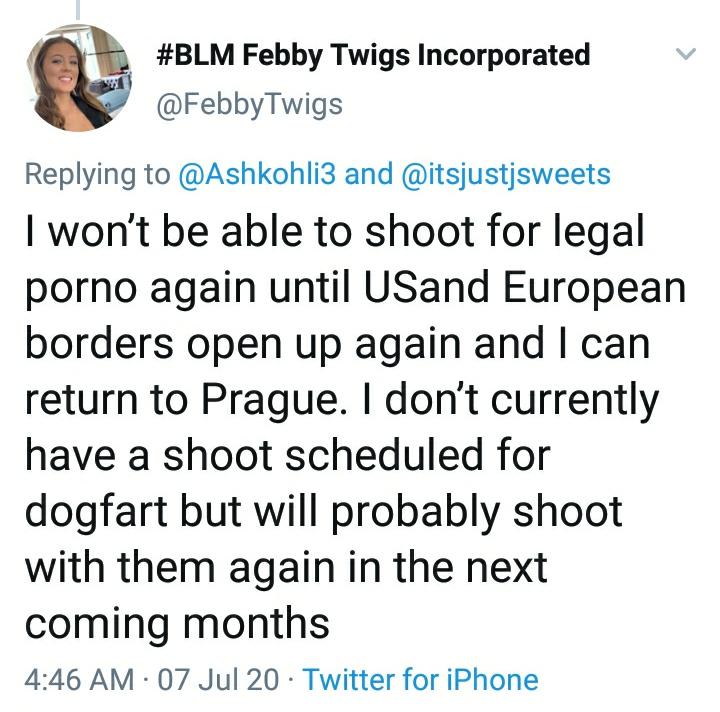720x712 pixels.
Task: Click the 07 Jul 20 date
Action: pos(218,680)
